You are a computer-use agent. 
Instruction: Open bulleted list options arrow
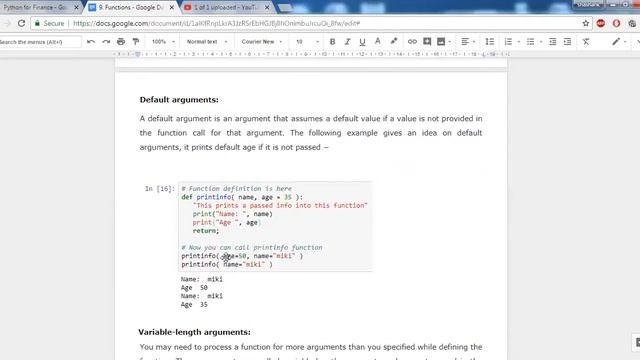(541, 42)
